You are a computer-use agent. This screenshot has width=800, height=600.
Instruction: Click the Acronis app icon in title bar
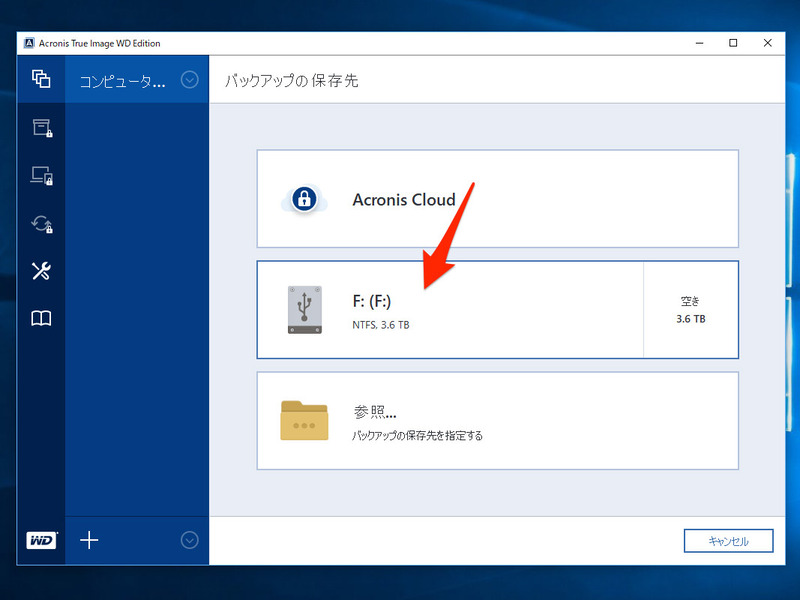click(x=30, y=43)
